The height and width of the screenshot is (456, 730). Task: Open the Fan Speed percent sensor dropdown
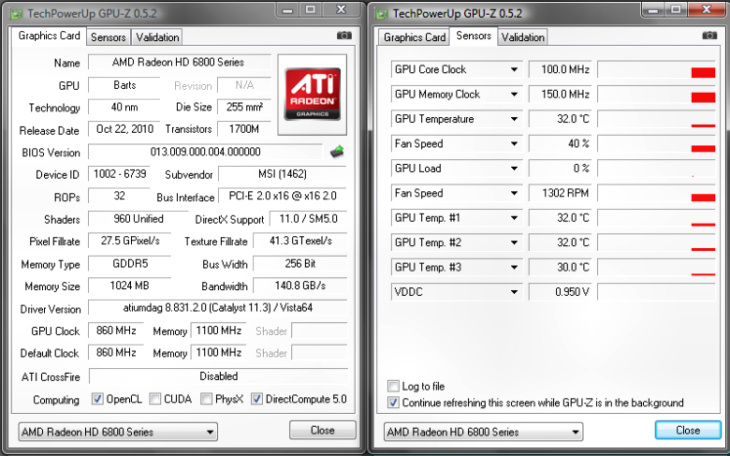pyautogui.click(x=514, y=144)
